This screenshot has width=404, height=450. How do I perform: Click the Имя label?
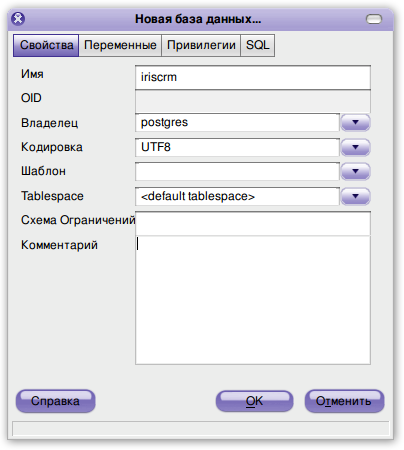coord(32,74)
